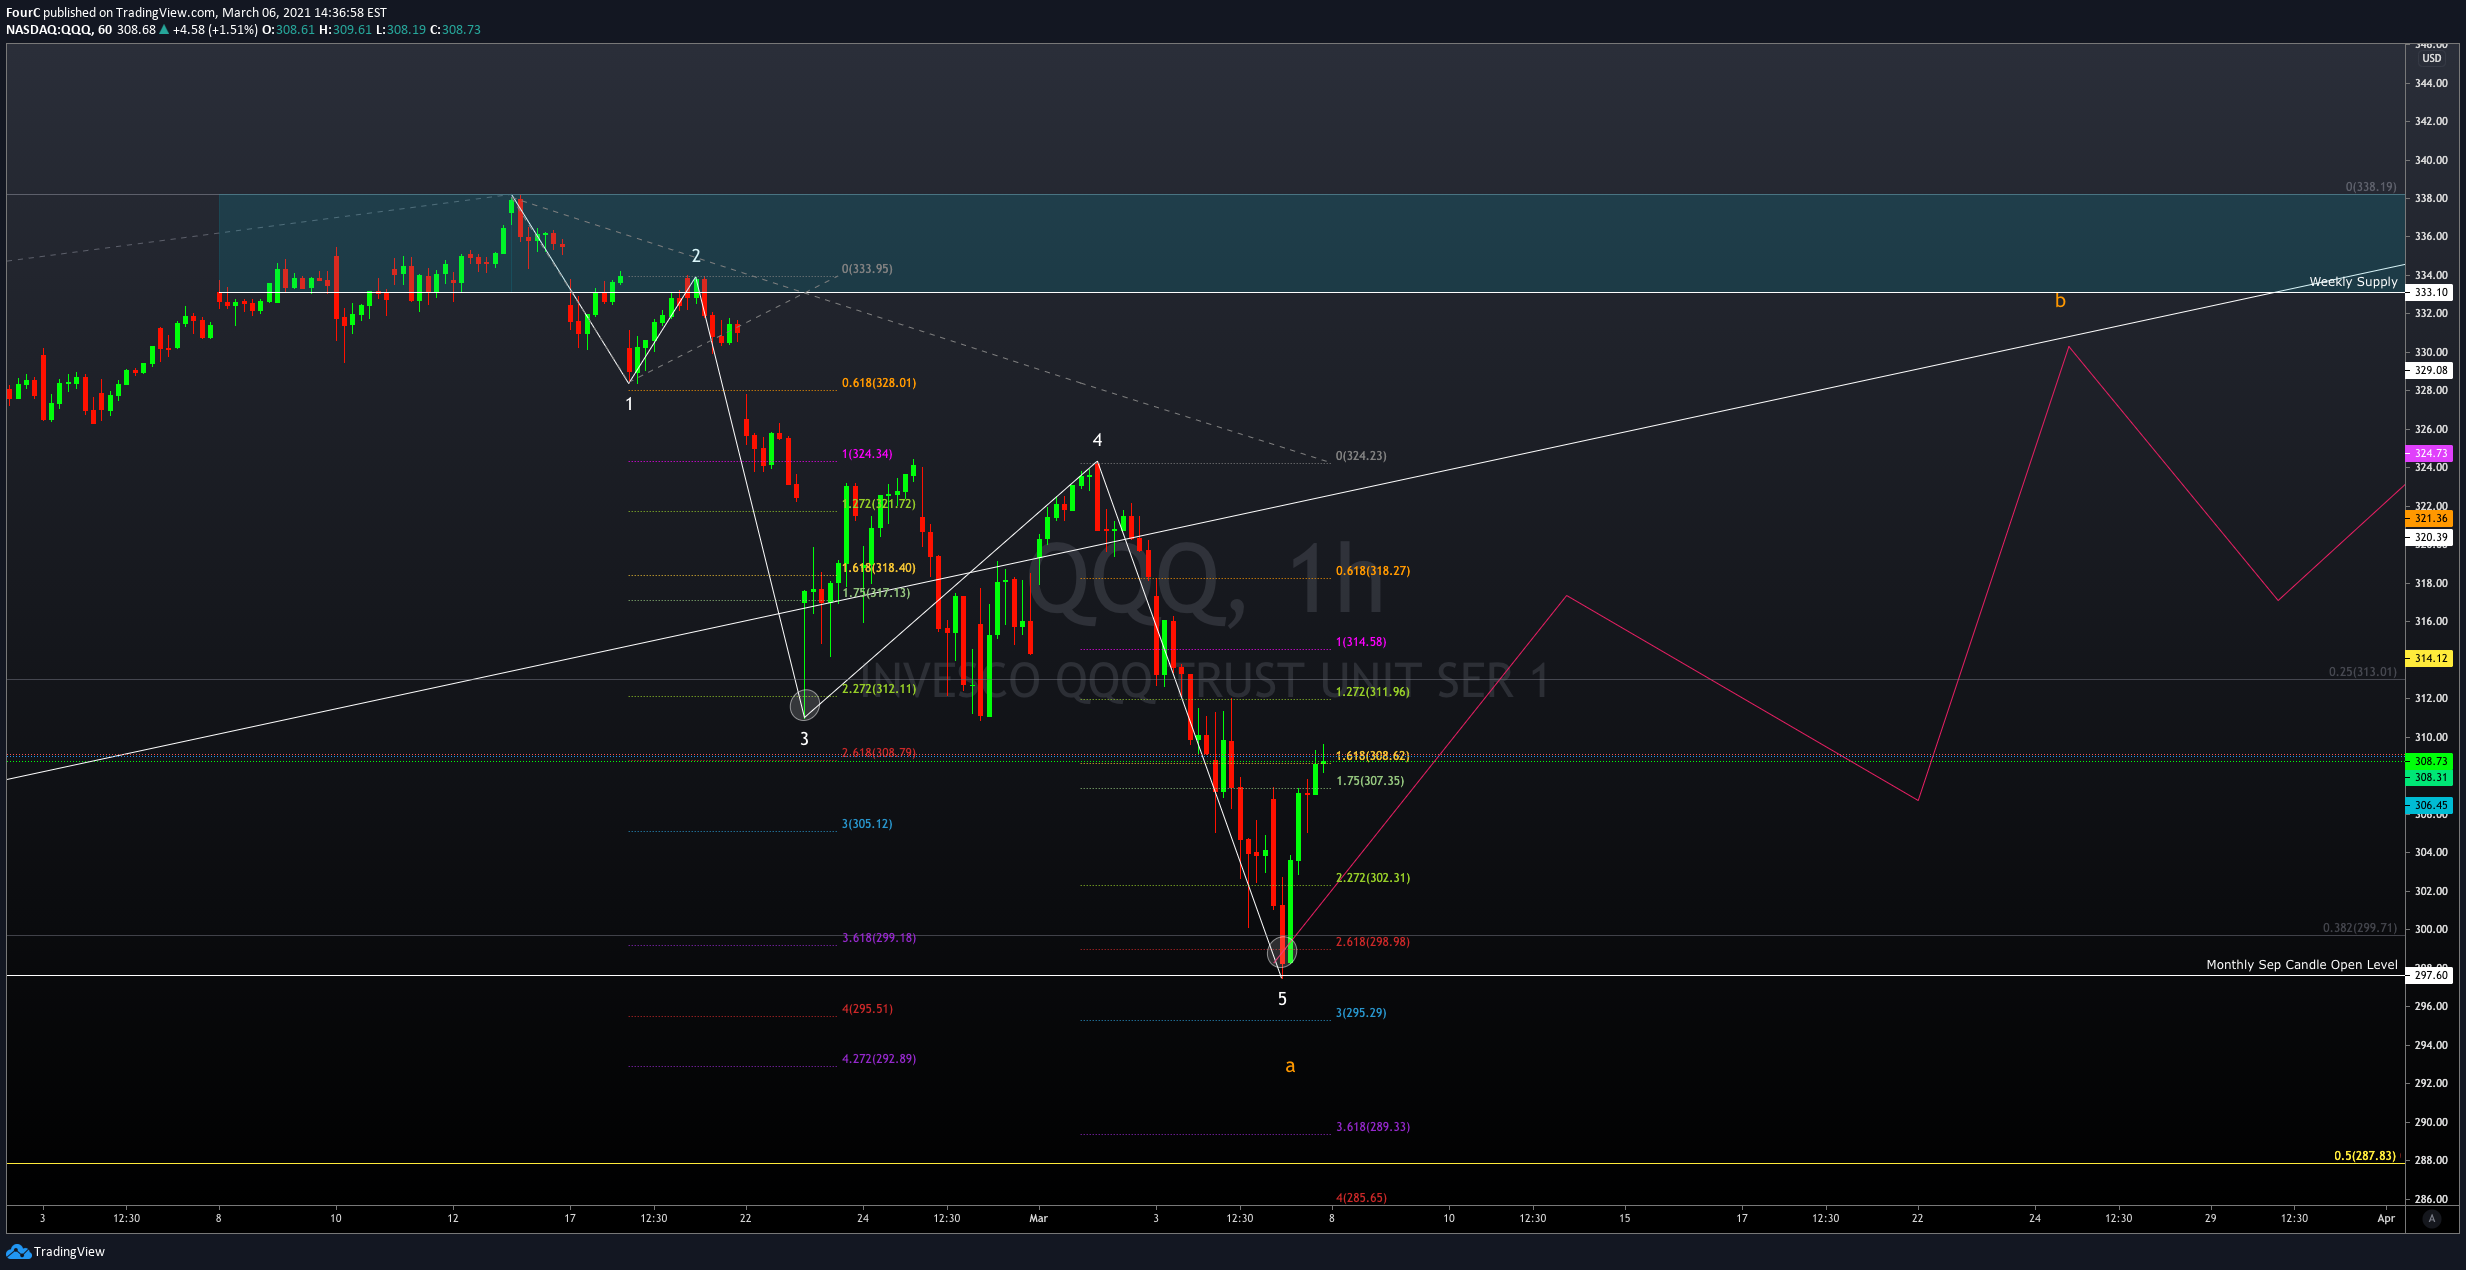Click the 2.272(302.31) fib label
This screenshot has height=1270, width=2466.
click(1373, 878)
